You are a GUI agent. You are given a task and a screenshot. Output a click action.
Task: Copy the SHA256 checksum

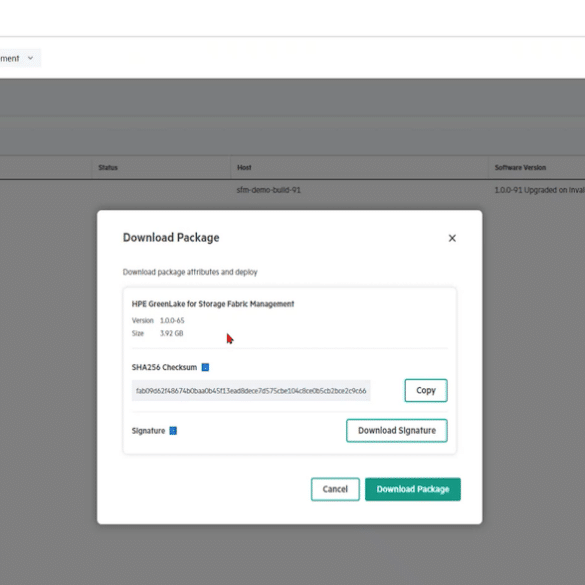pyautogui.click(x=426, y=391)
